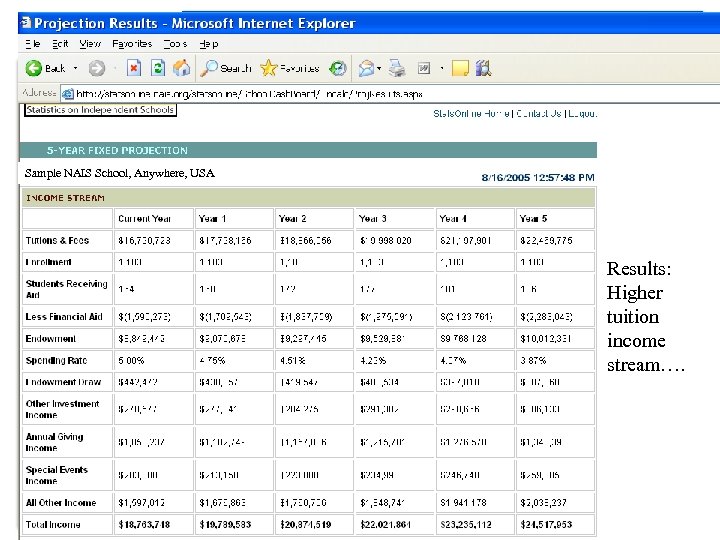The height and width of the screenshot is (540, 720).
Task: Click the Year 5 column header
Action: (533, 219)
